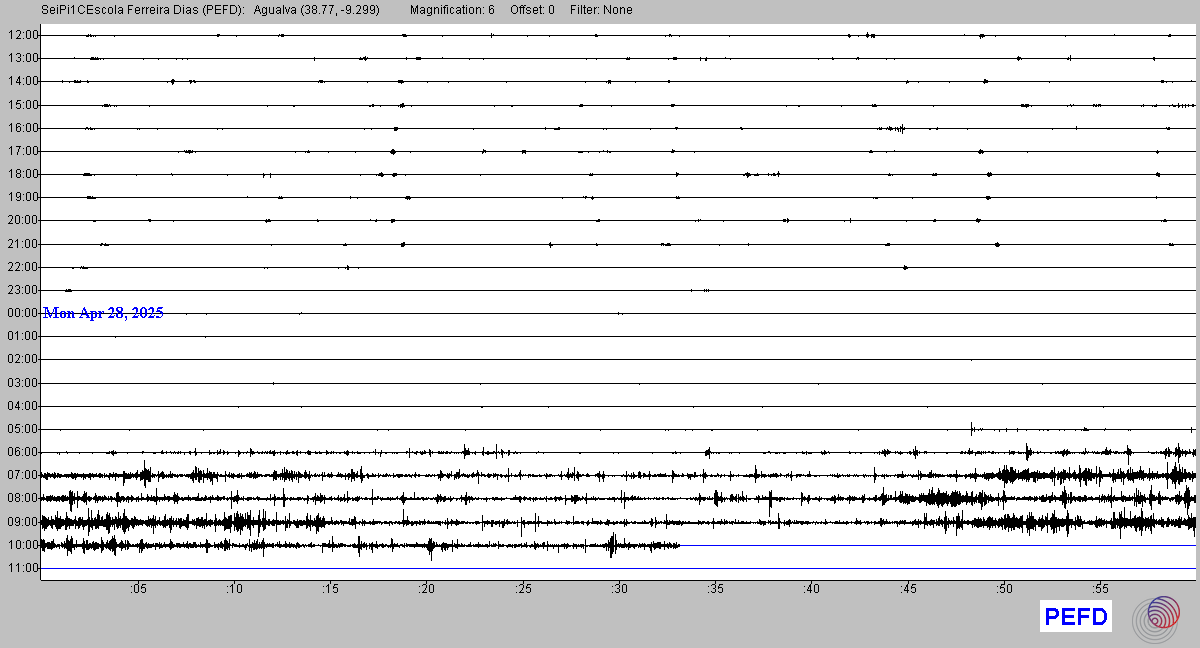
Task: Click the 09:00 hour row label
Action: 22,522
